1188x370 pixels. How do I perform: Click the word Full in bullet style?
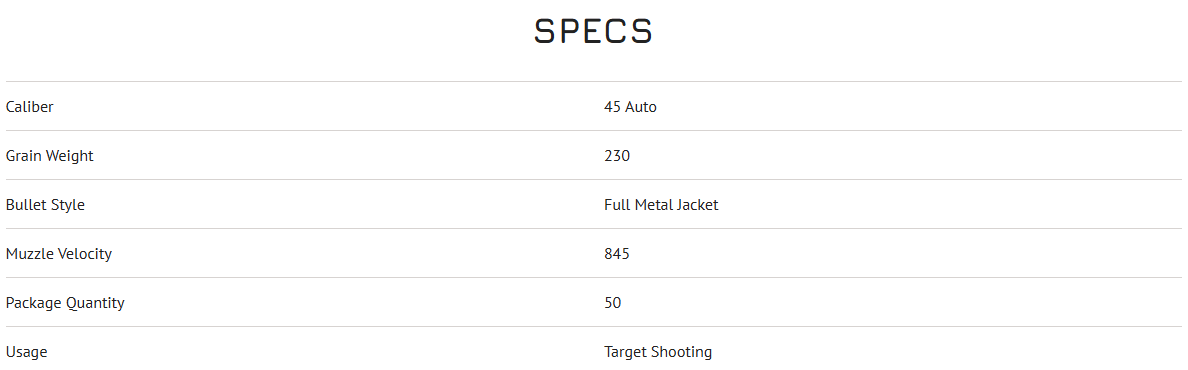click(615, 205)
